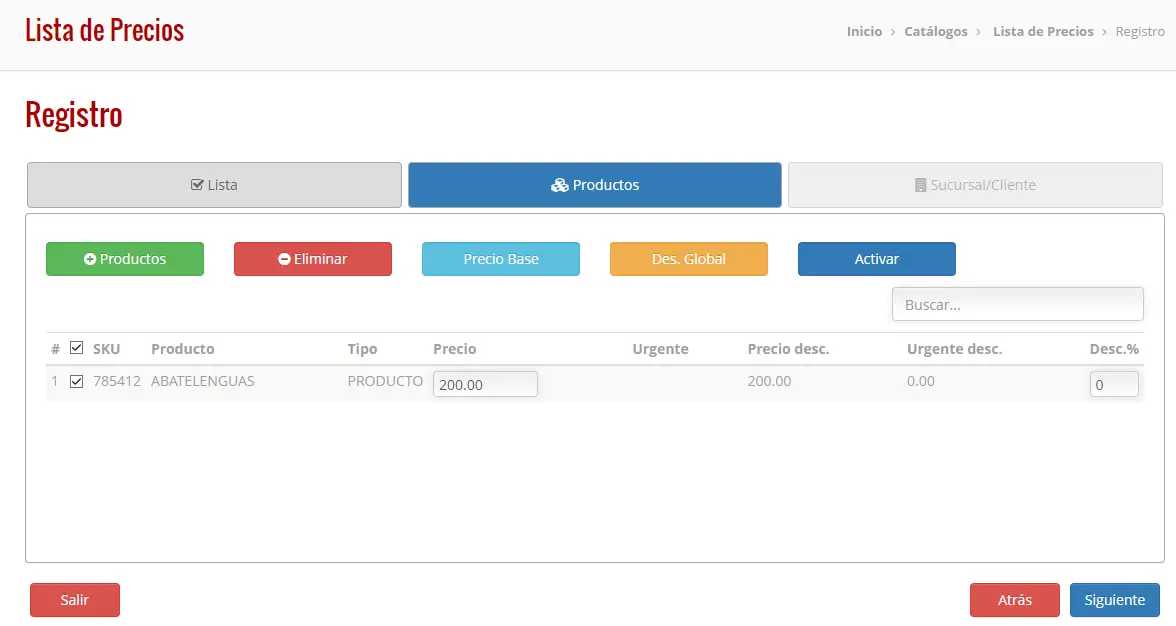Click the Precio Base button

501,259
